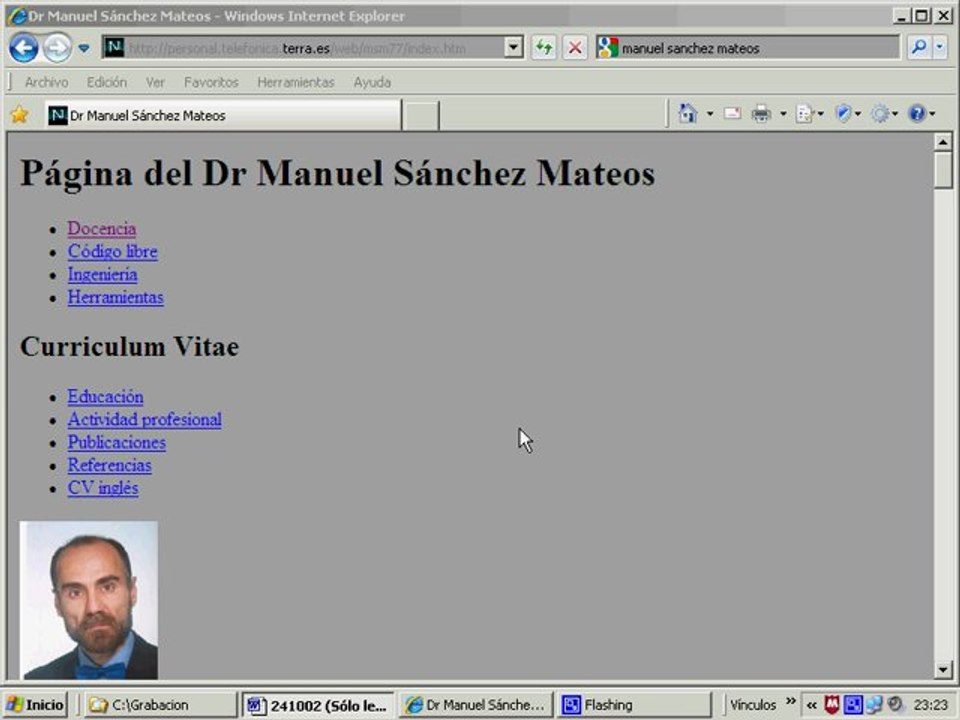
Task: Open the Archivo menu
Action: (47, 82)
